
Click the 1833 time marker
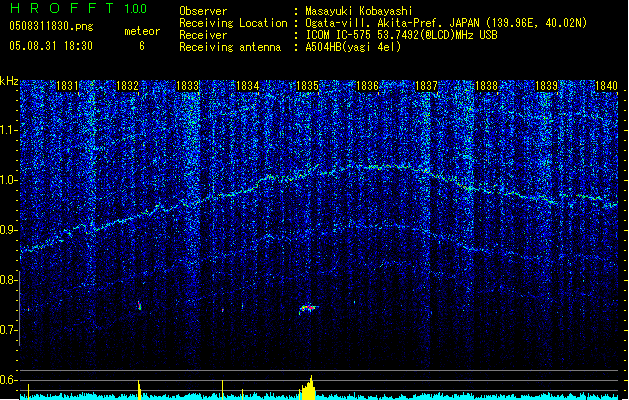187,86
